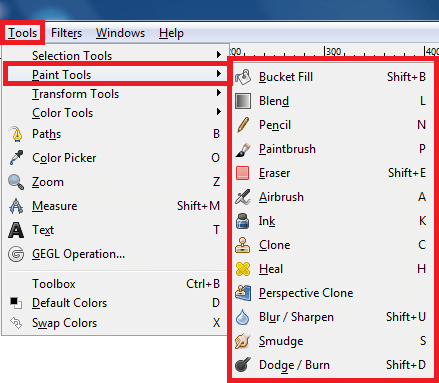The width and height of the screenshot is (439, 383).
Task: Pick the Pencil tool icon
Action: 243,125
